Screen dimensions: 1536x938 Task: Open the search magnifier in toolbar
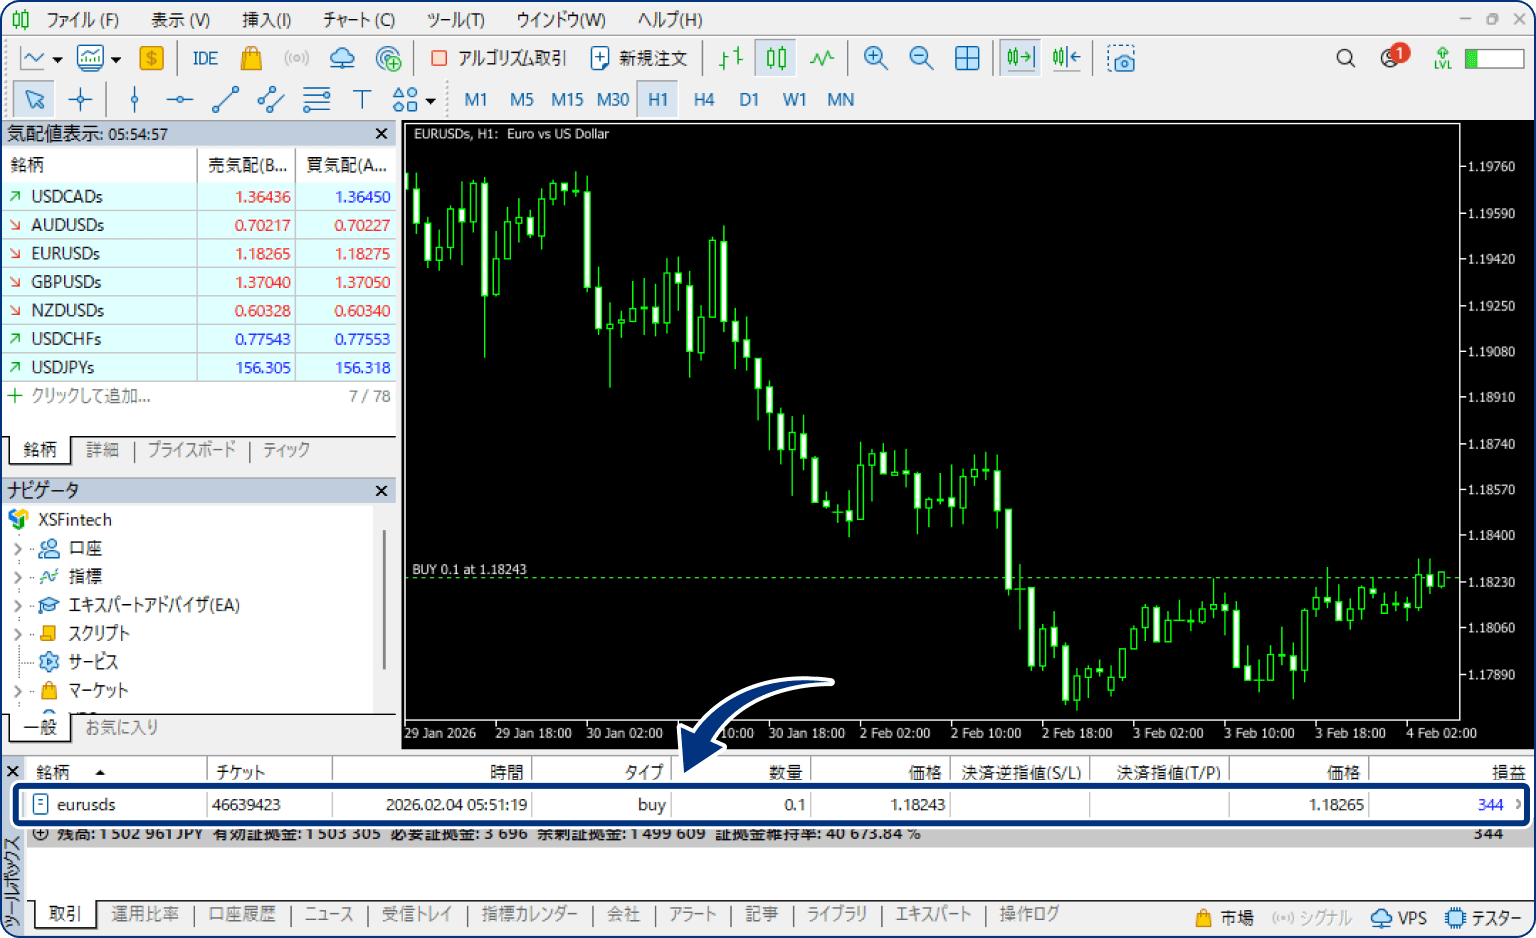pos(1346,59)
